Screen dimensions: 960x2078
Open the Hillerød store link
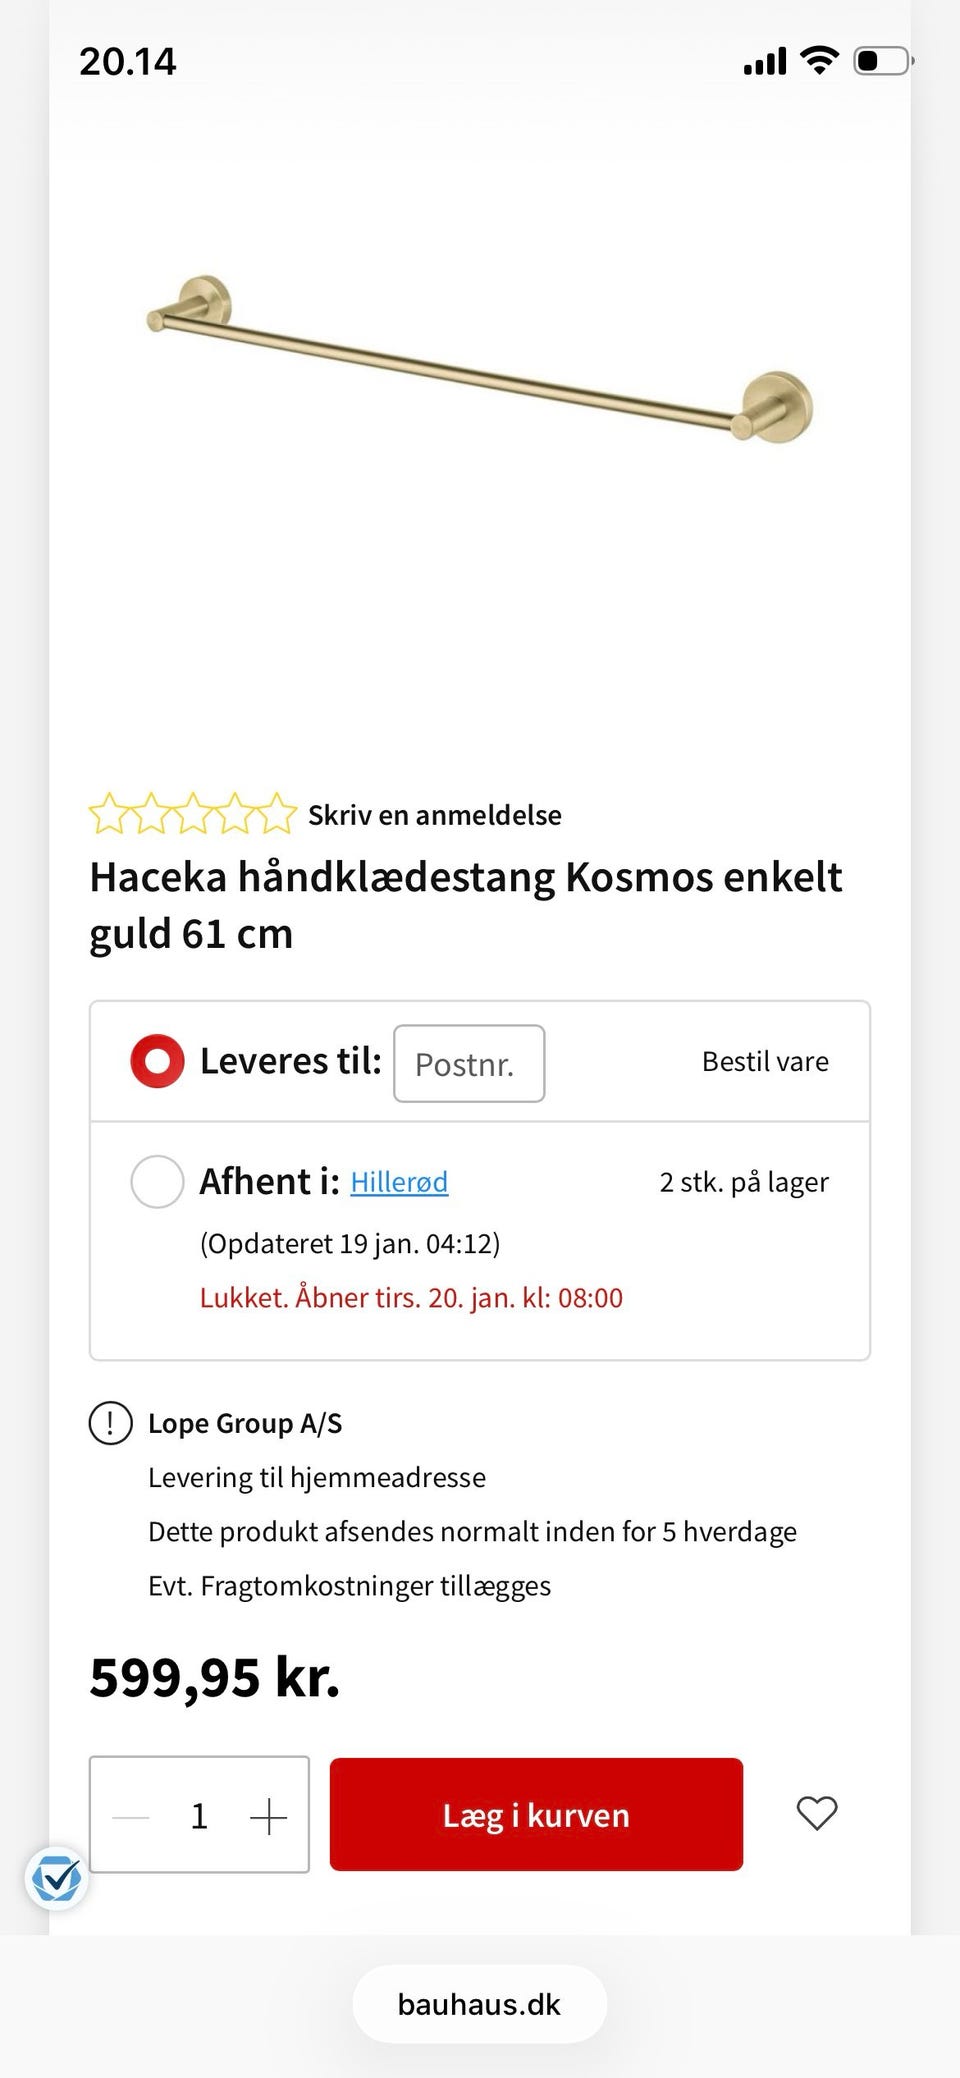[399, 1182]
